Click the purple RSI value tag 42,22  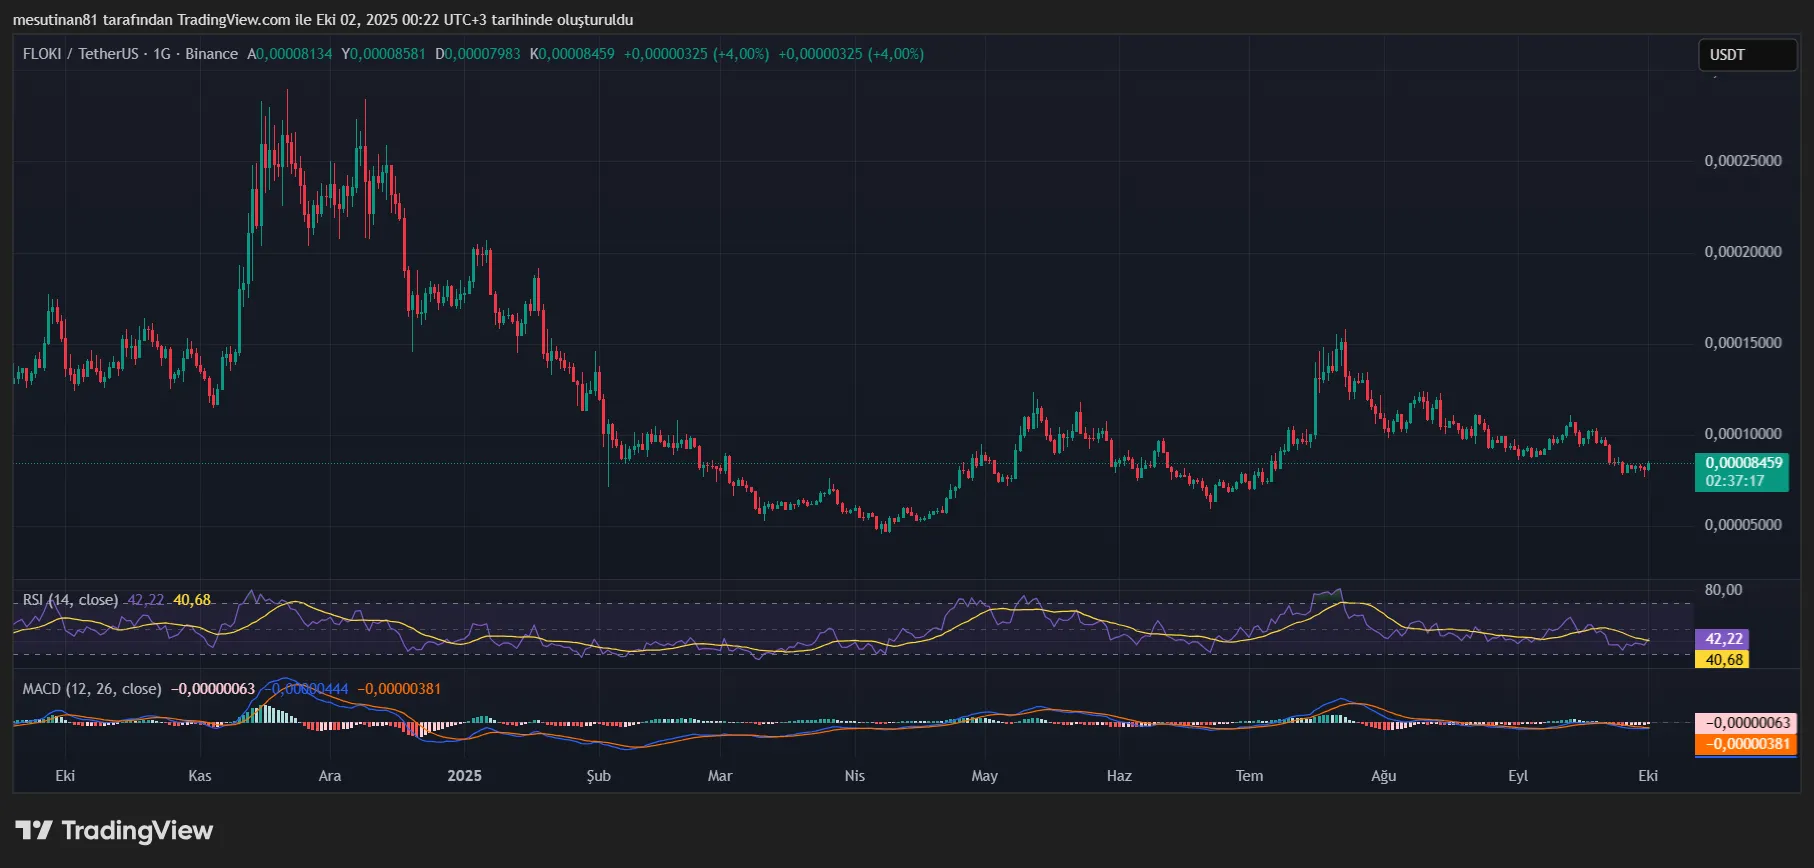point(1723,638)
